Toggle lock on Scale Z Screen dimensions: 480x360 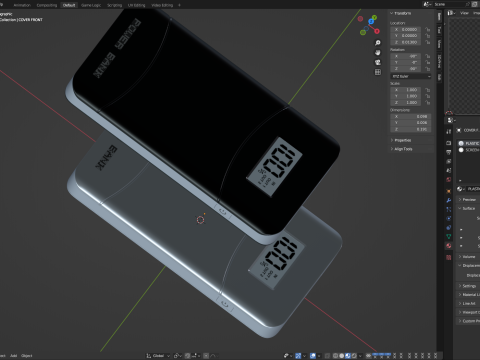pos(428,103)
